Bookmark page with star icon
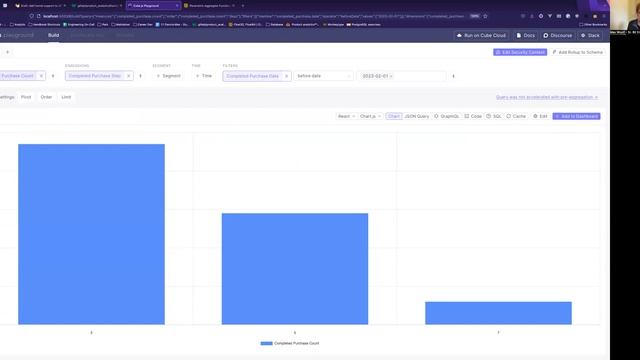Screen dimensions: 640x360 pyautogui.click(x=485, y=16)
